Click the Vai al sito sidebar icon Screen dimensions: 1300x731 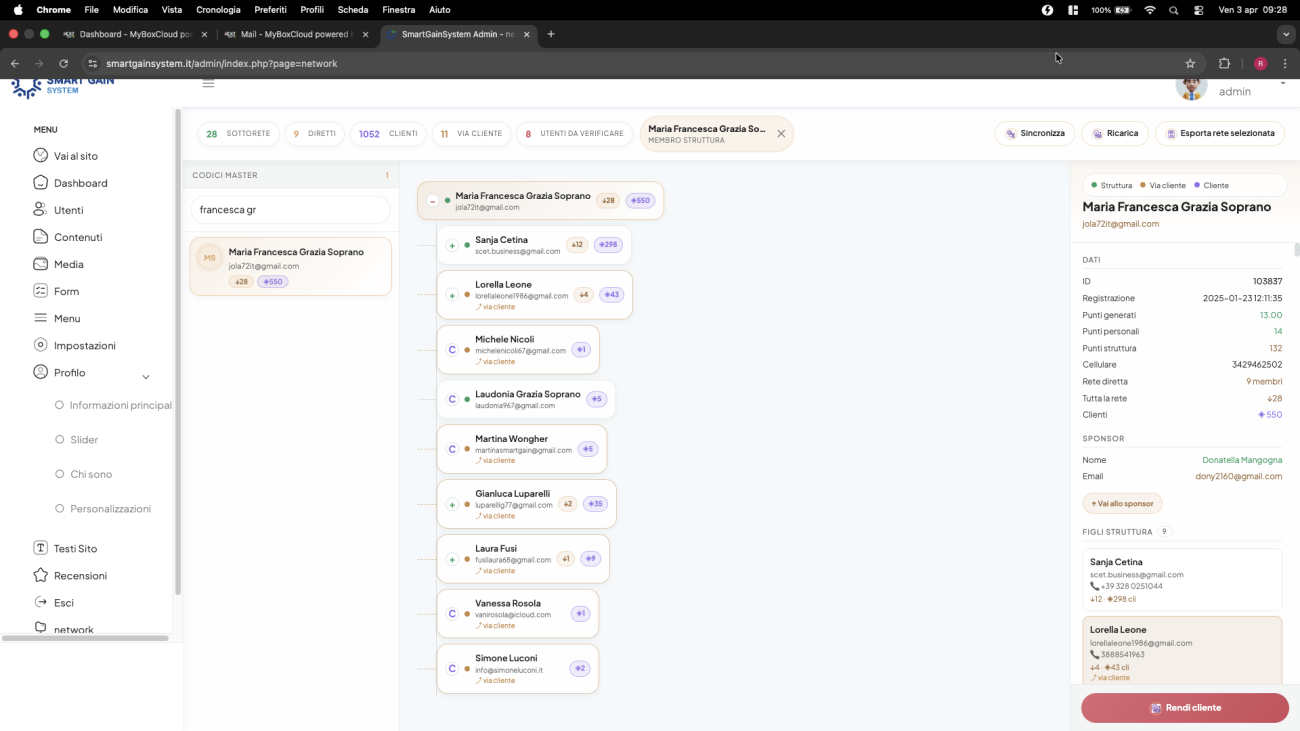click(41, 156)
